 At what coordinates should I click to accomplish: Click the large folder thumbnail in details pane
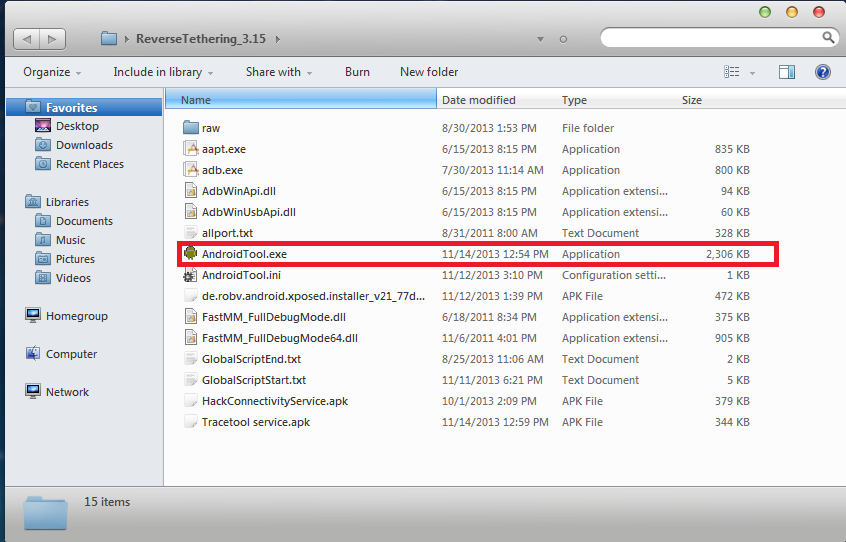(x=45, y=513)
